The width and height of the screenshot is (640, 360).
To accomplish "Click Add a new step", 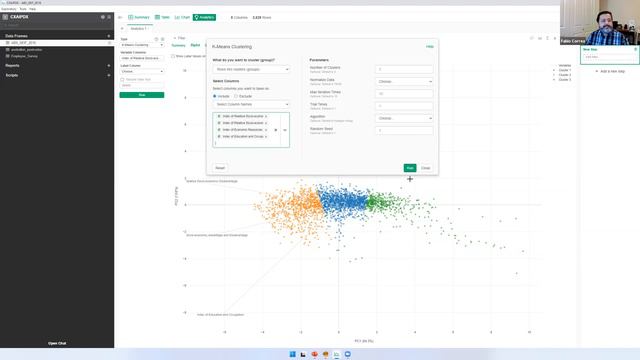I will point(610,71).
